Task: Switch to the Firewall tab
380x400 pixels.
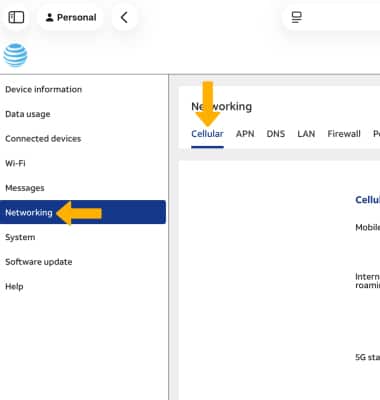Action: tap(344, 134)
